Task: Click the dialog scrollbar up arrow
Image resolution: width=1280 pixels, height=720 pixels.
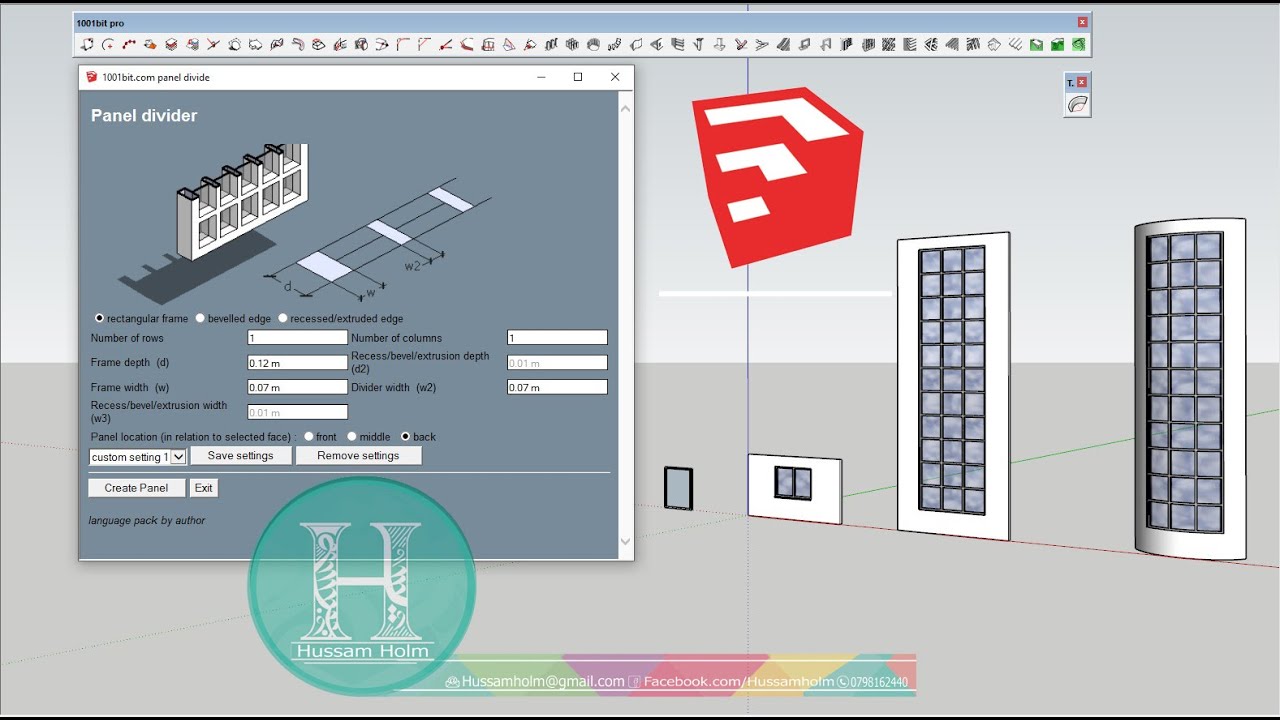Action: tap(625, 108)
